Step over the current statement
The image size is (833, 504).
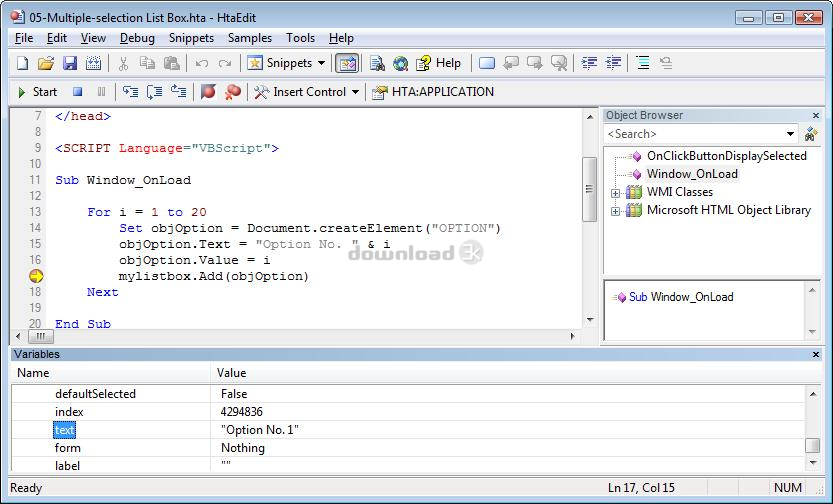tap(154, 92)
